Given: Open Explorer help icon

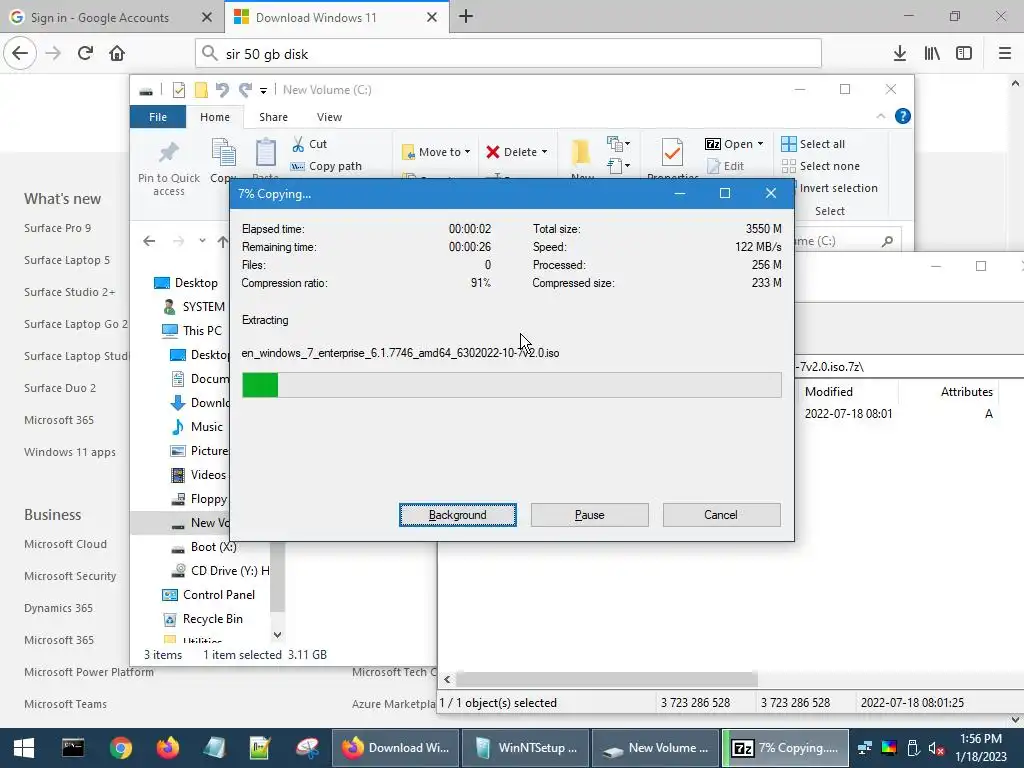Looking at the screenshot, I should [903, 116].
